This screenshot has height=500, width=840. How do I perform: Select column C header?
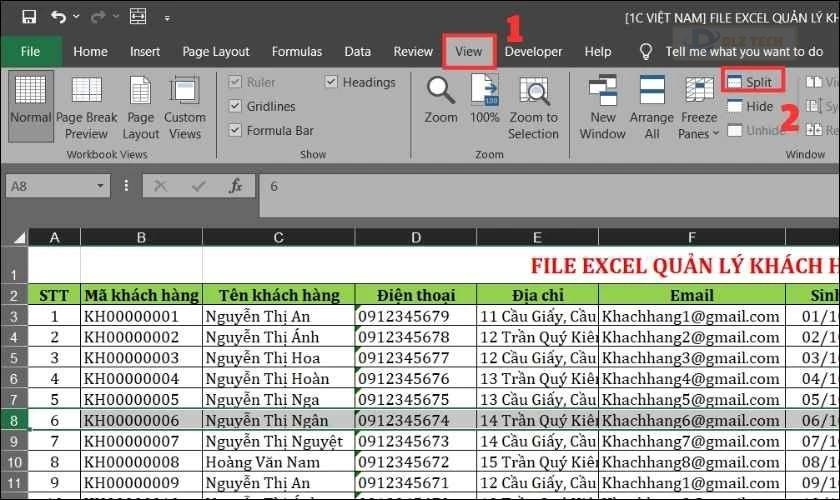279,237
